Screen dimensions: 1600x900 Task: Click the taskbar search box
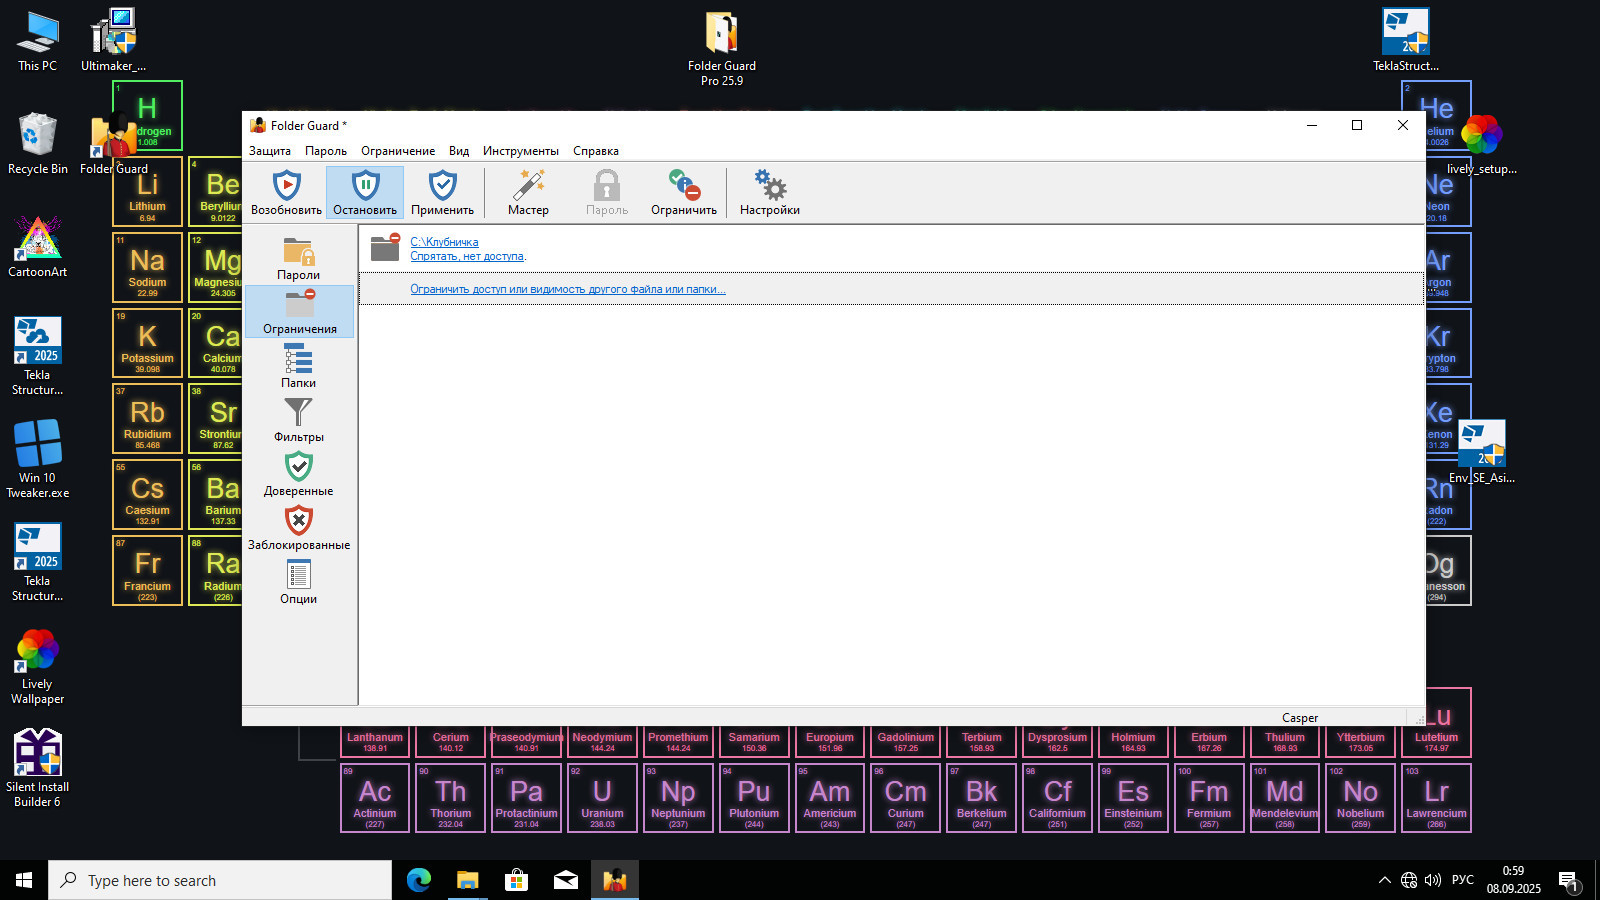220,880
